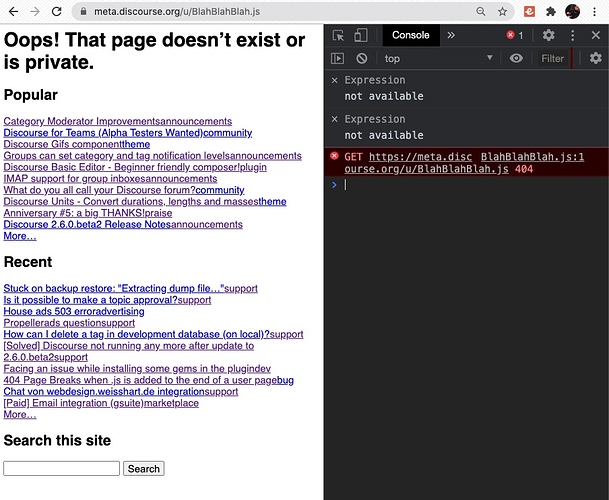The height and width of the screenshot is (500, 609).
Task: Open DevTools settings gear
Action: coord(548,35)
